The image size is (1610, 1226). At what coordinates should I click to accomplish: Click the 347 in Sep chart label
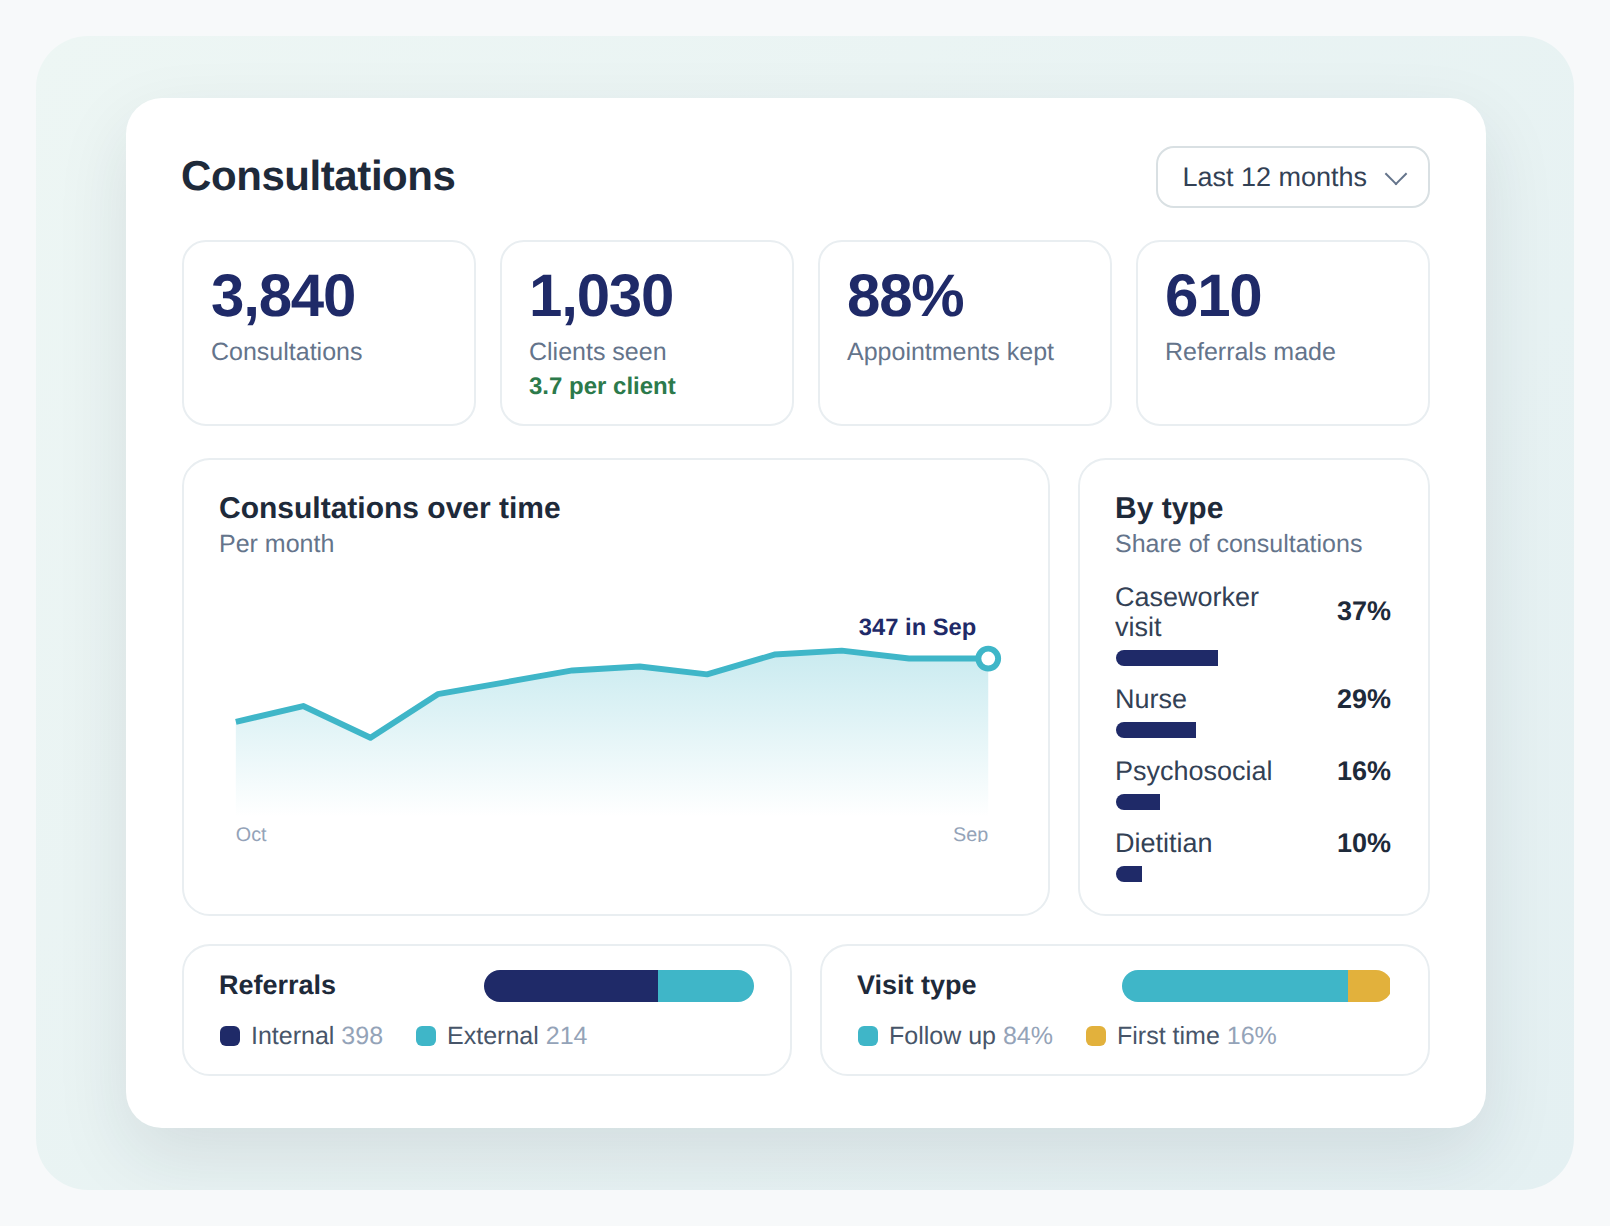pyautogui.click(x=917, y=627)
